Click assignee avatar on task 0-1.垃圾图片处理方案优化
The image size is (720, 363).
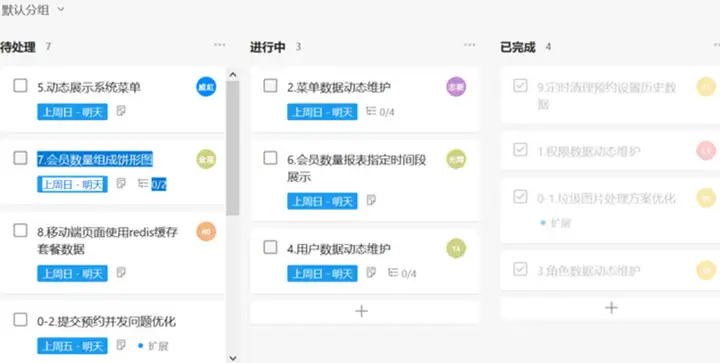pos(706,198)
